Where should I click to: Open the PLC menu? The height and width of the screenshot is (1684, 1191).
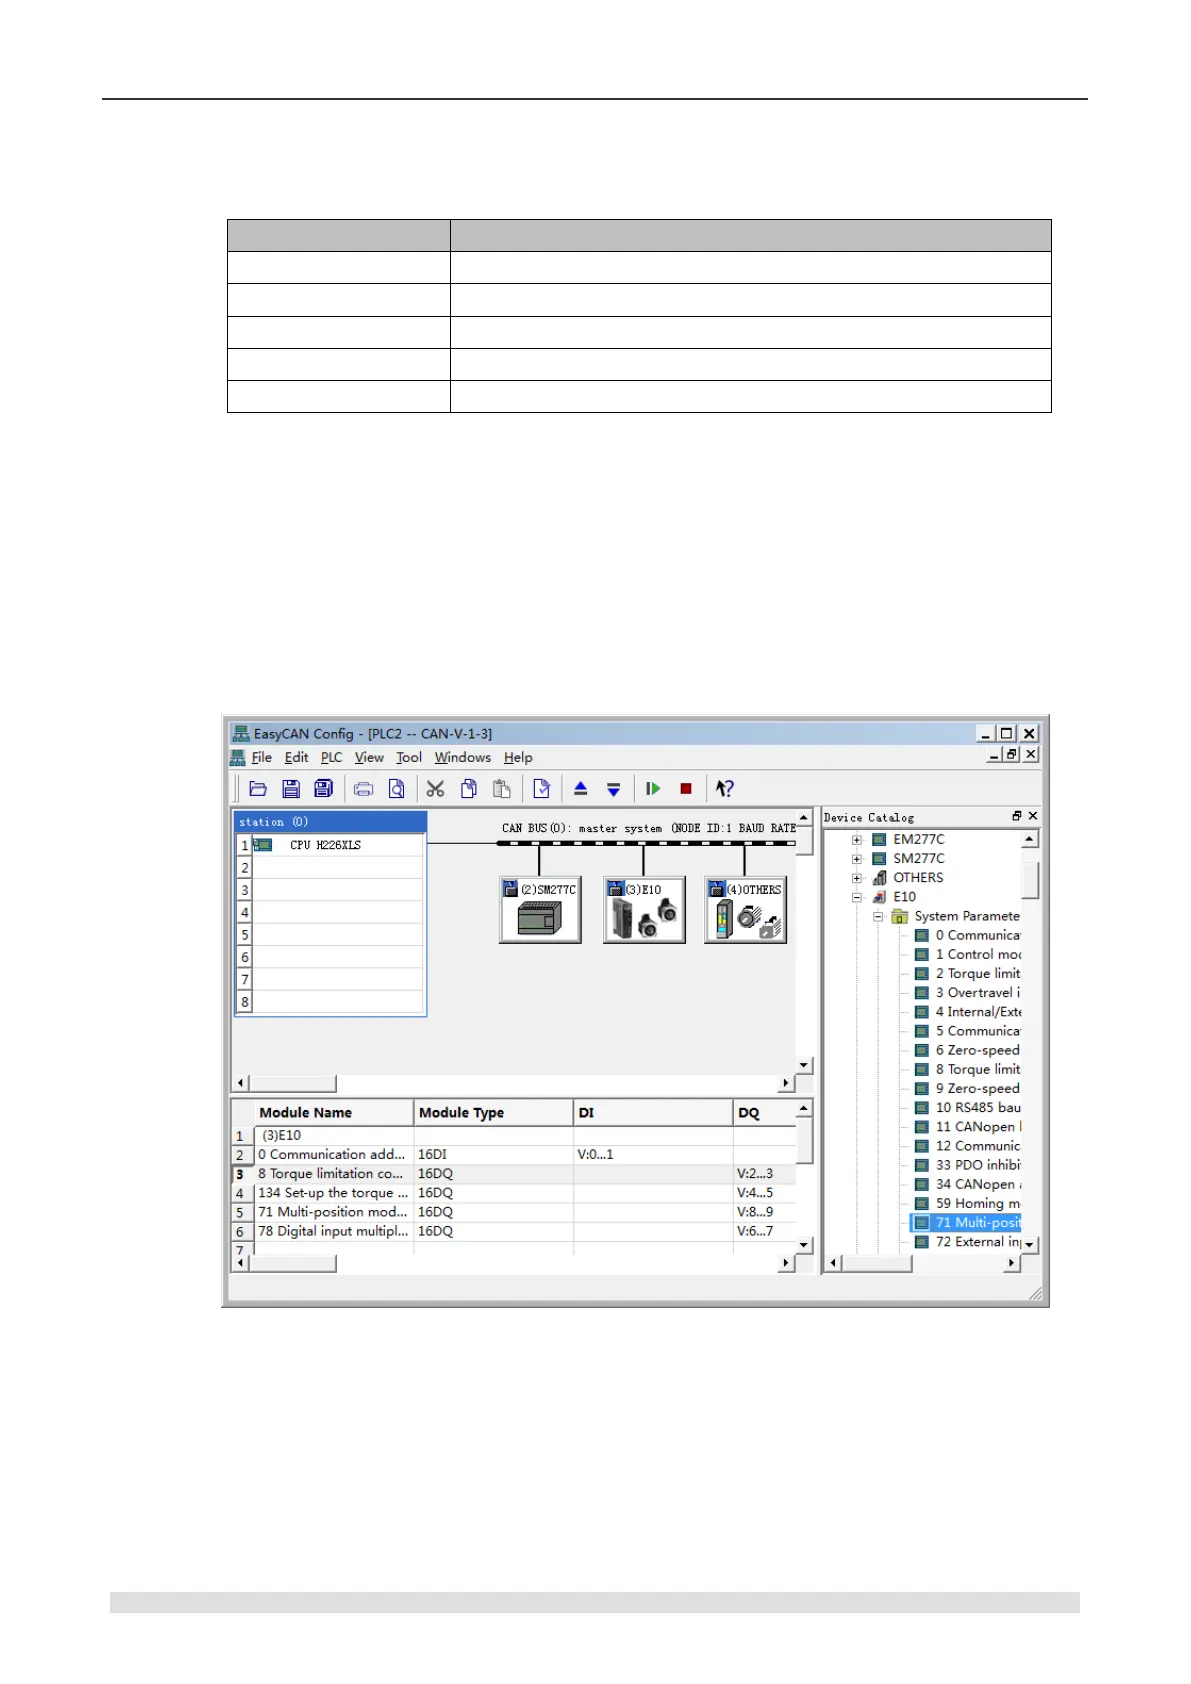click(331, 758)
